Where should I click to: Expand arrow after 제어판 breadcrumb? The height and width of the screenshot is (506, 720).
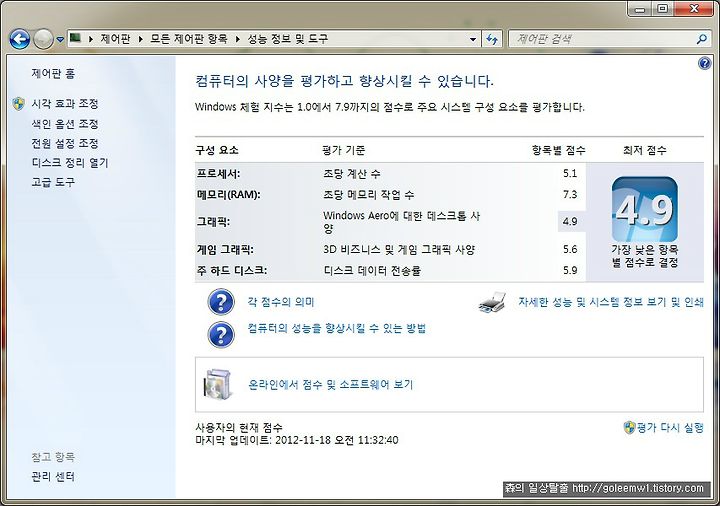[141, 39]
